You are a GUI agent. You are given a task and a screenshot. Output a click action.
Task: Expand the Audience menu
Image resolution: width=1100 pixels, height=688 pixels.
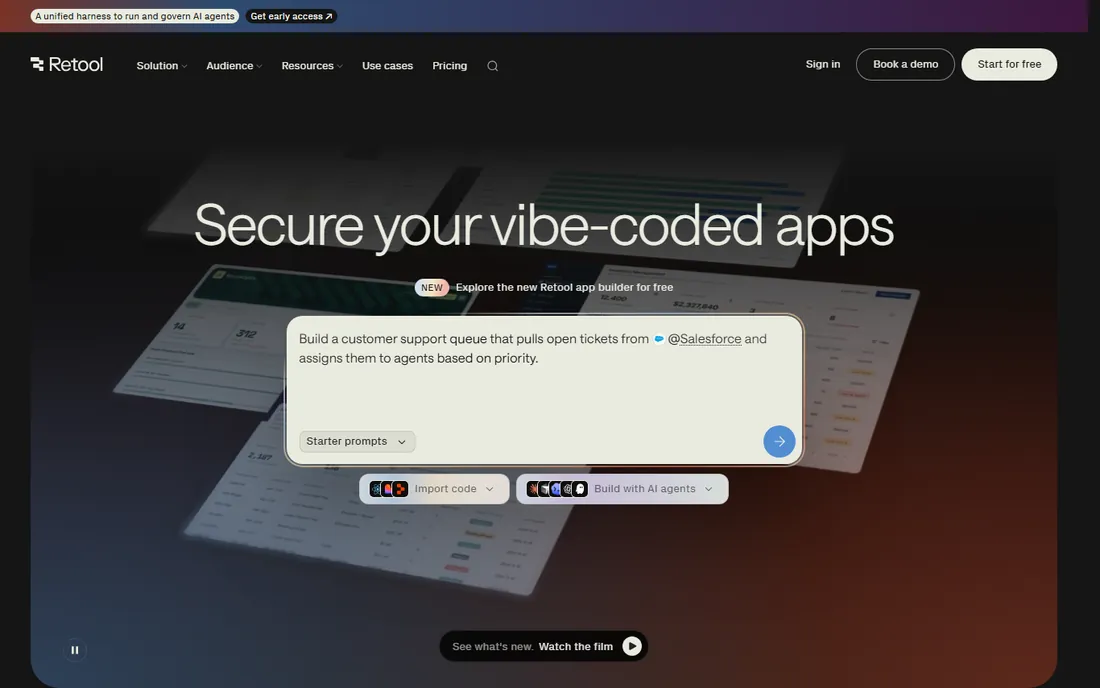coord(234,66)
